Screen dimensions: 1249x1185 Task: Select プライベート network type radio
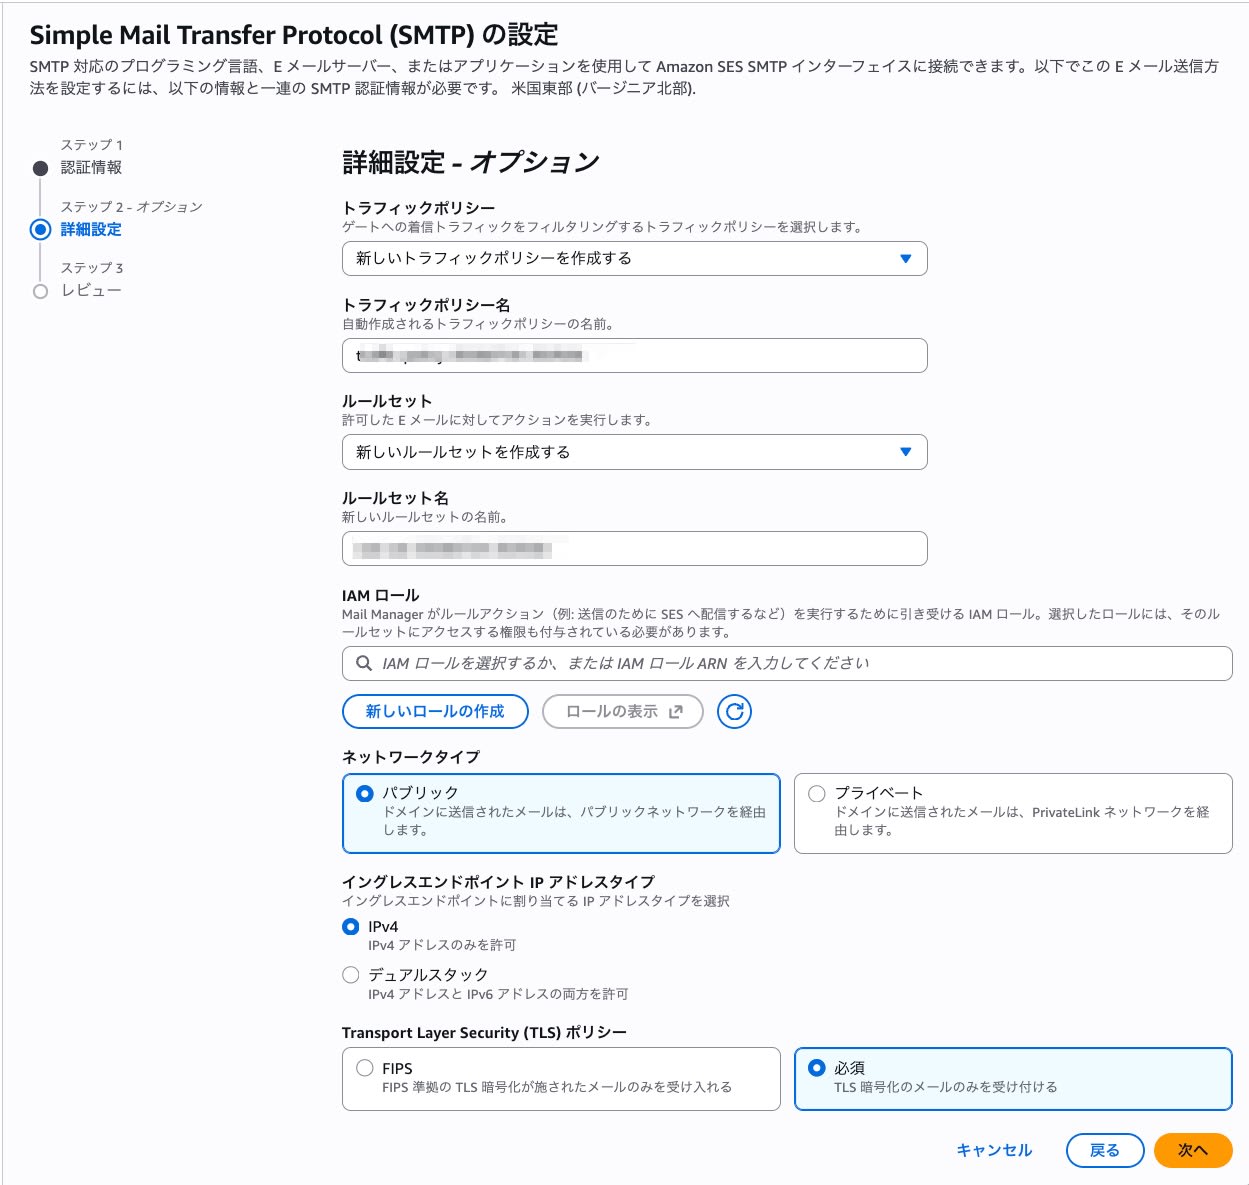[x=817, y=793]
